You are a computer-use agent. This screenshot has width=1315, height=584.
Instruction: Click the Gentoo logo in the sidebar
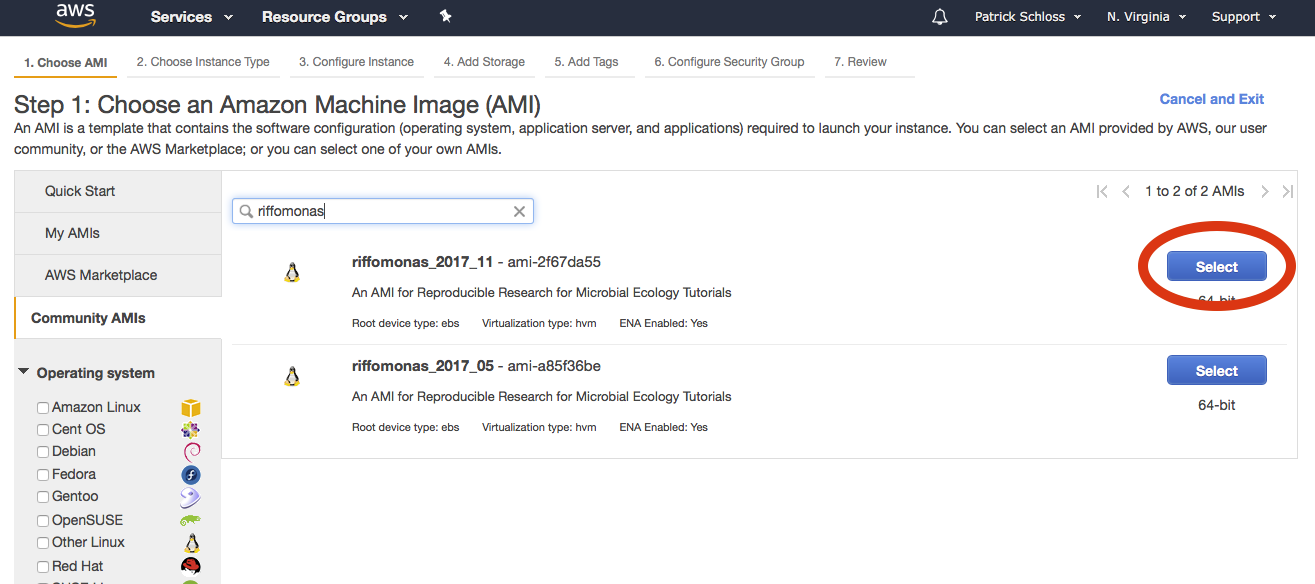tap(190, 497)
